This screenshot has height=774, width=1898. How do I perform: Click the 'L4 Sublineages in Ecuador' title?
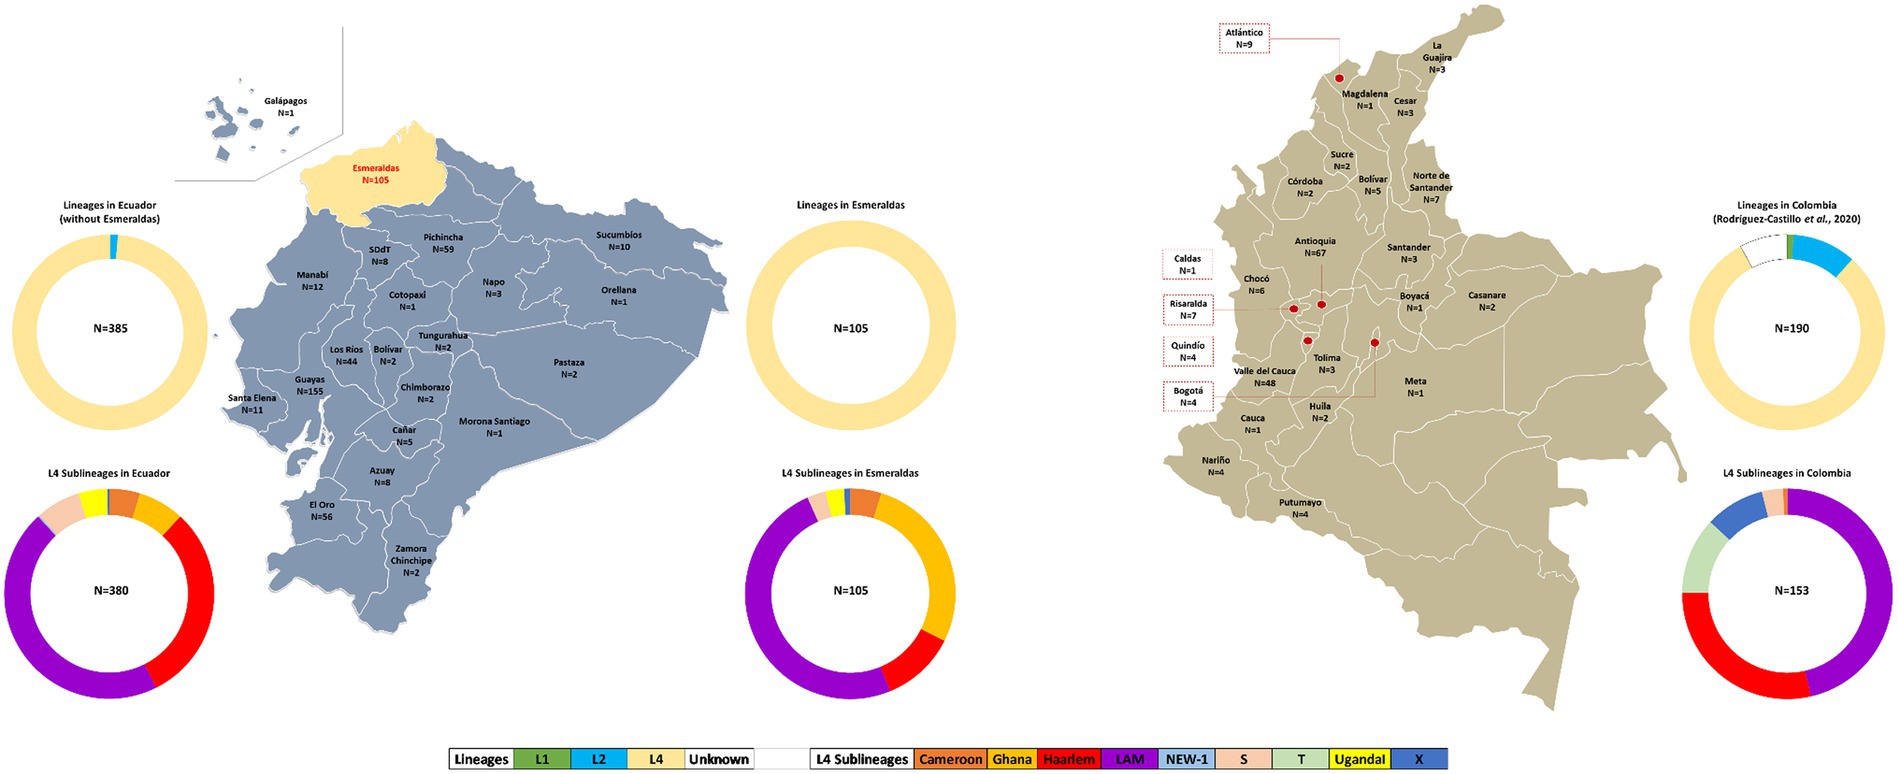pos(109,473)
